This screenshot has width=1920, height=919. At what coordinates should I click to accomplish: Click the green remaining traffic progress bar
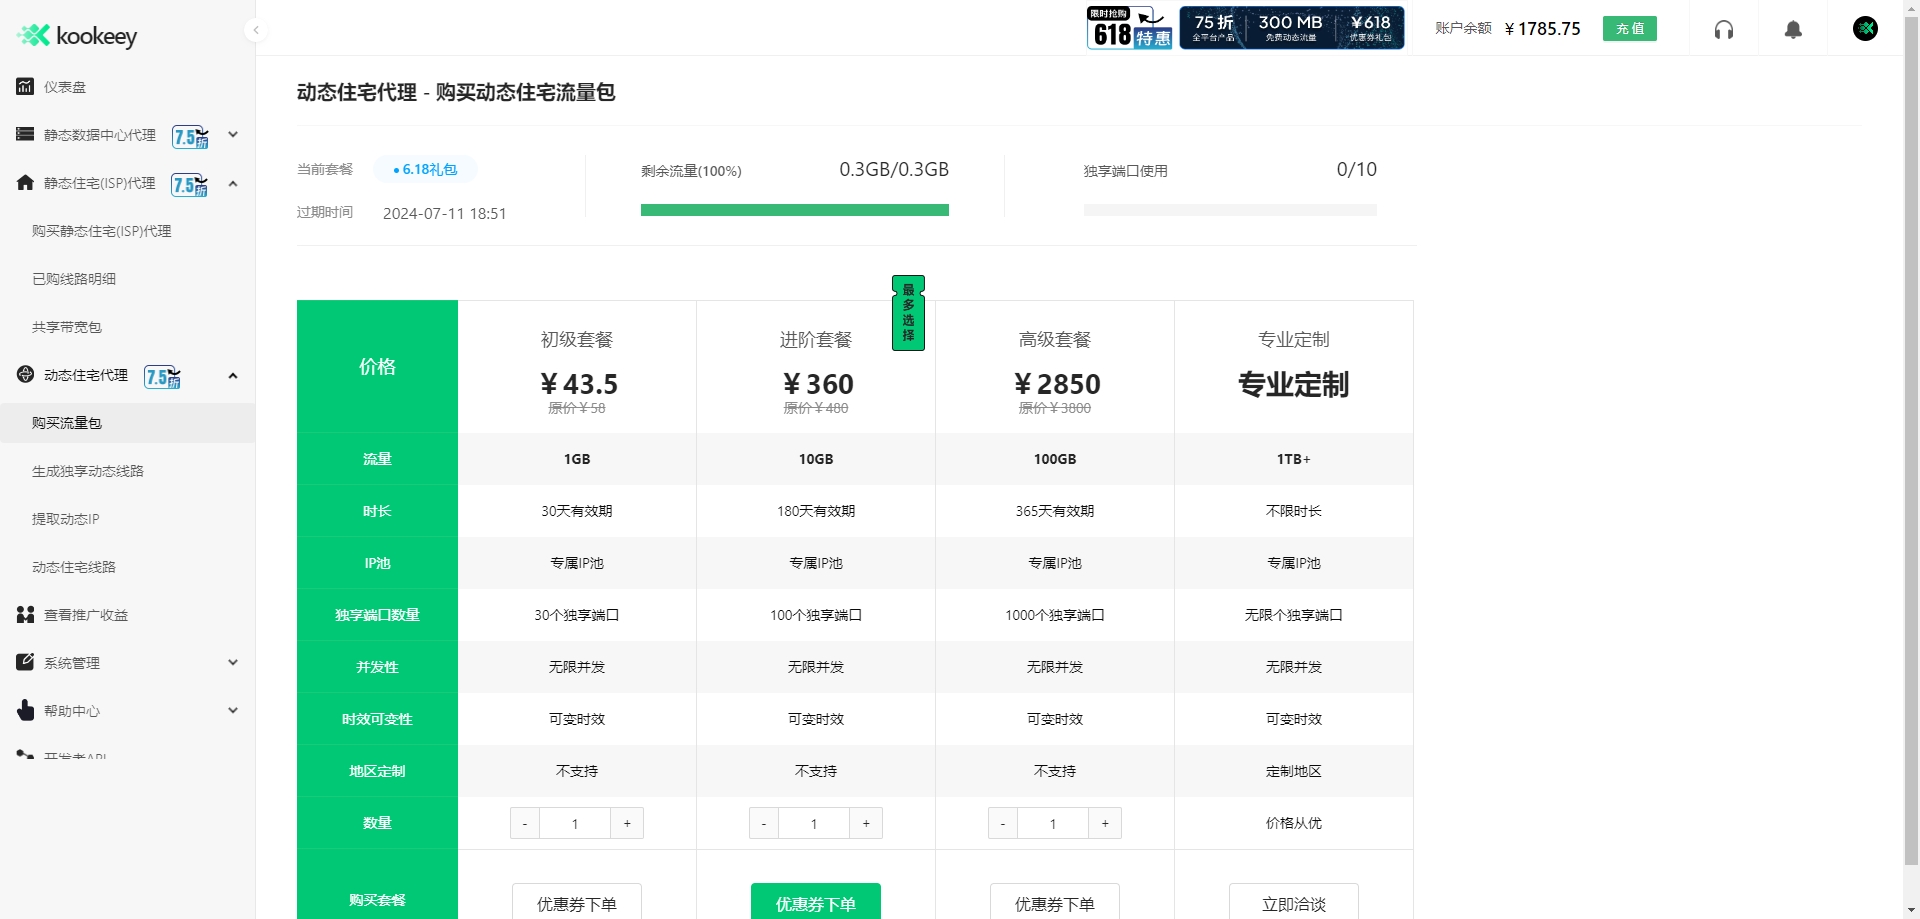click(x=795, y=210)
